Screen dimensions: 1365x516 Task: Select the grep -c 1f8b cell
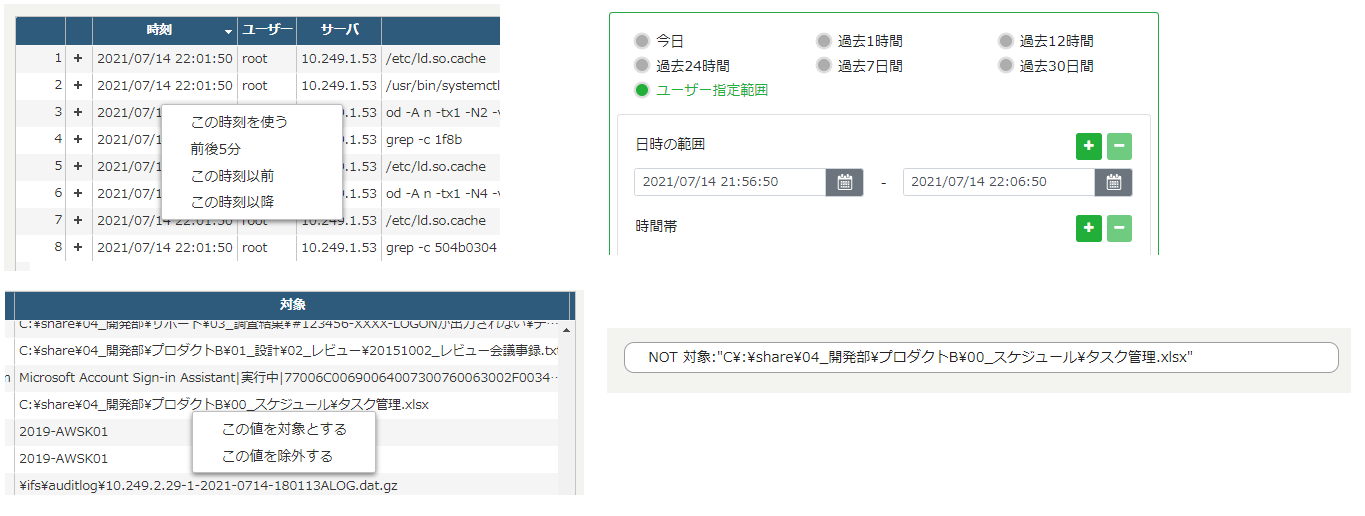coord(441,140)
